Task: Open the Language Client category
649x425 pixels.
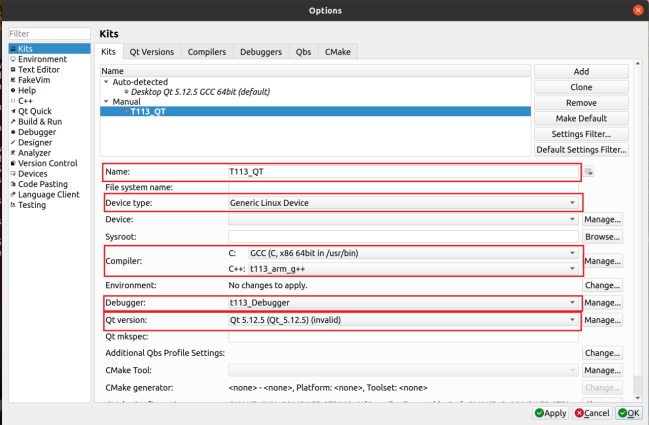Action: pyautogui.click(x=49, y=194)
